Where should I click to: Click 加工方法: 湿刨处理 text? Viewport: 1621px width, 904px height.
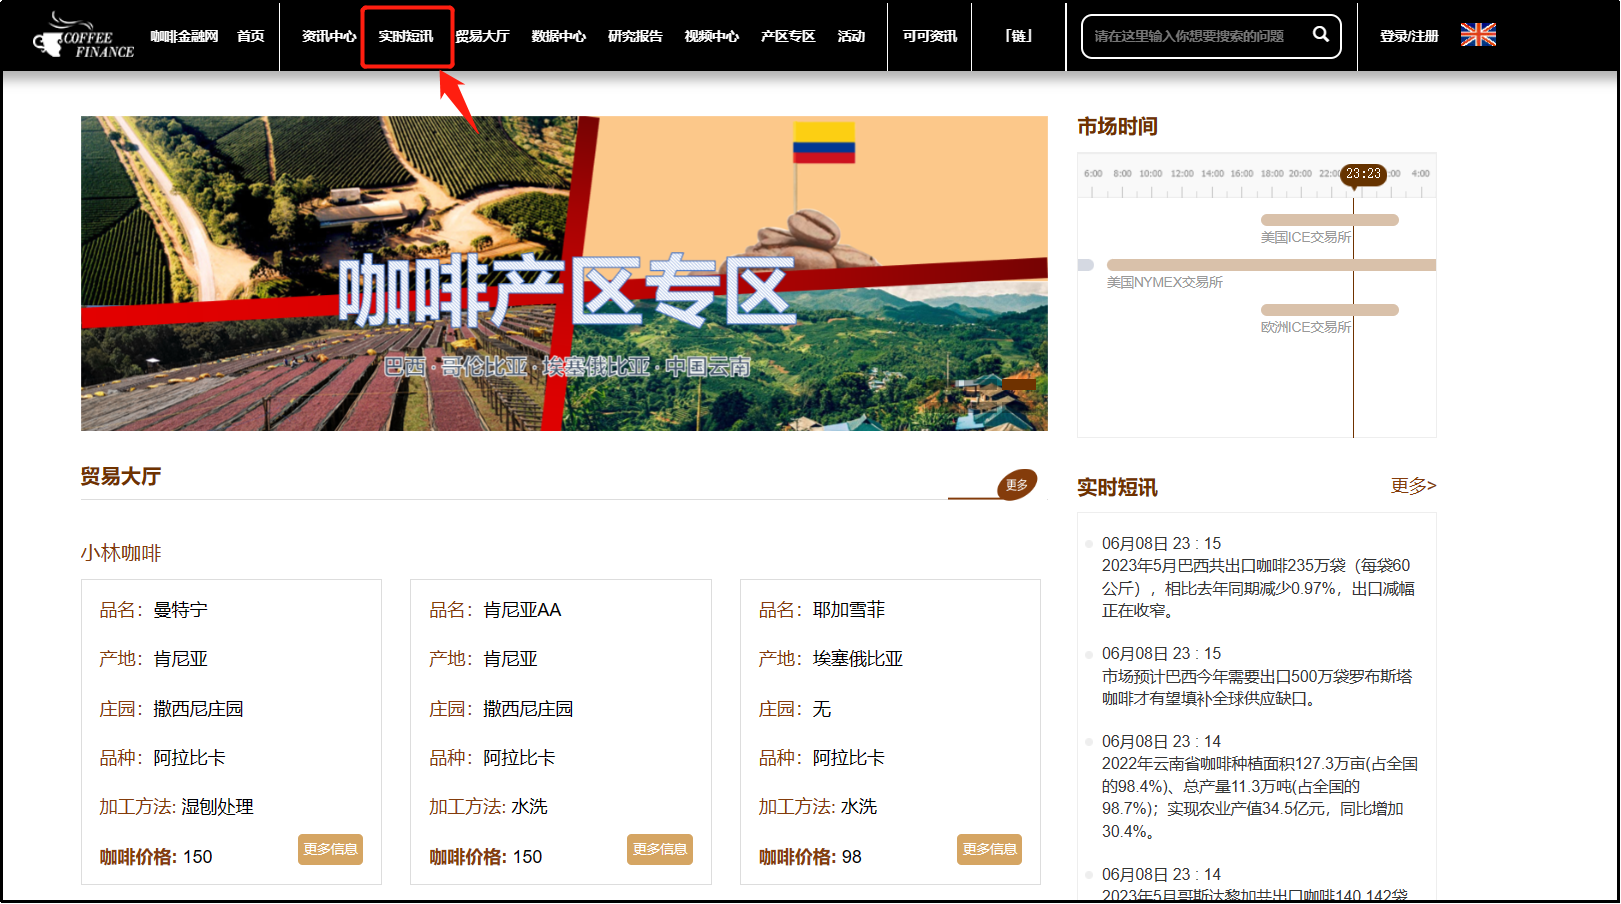click(x=176, y=807)
